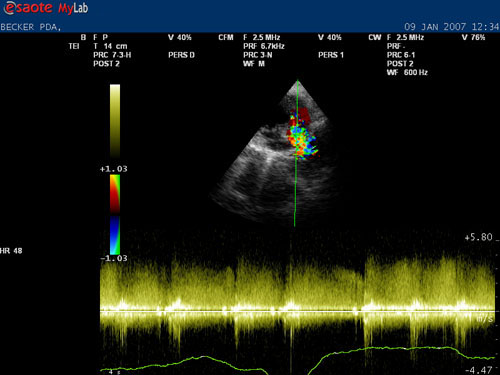The width and height of the screenshot is (500, 375).
Task: Select the CW mode parameter label
Action: point(375,37)
